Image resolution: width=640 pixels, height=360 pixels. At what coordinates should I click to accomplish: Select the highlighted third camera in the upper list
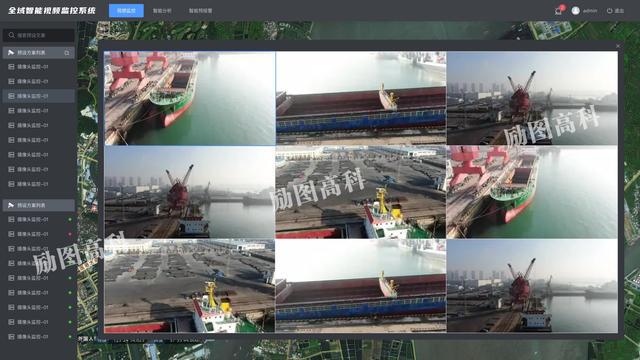point(39,96)
